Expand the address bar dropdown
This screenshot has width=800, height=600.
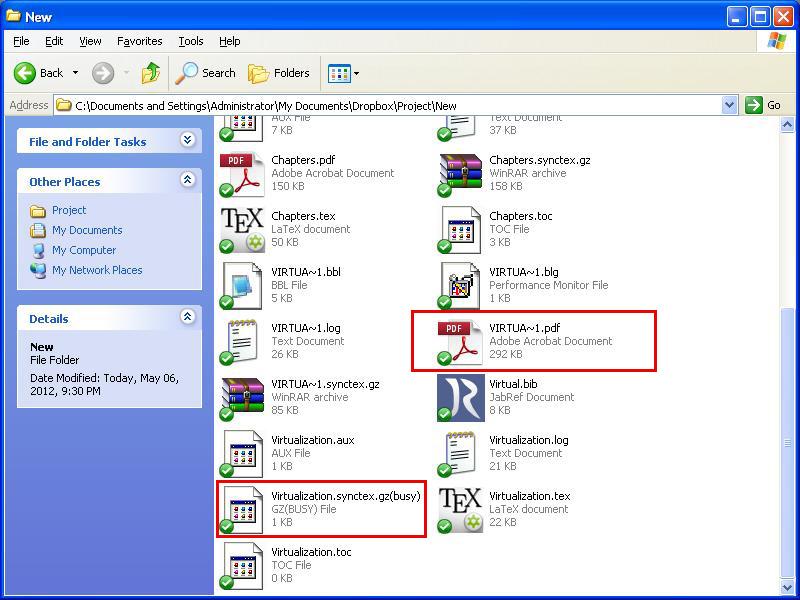pyautogui.click(x=730, y=106)
